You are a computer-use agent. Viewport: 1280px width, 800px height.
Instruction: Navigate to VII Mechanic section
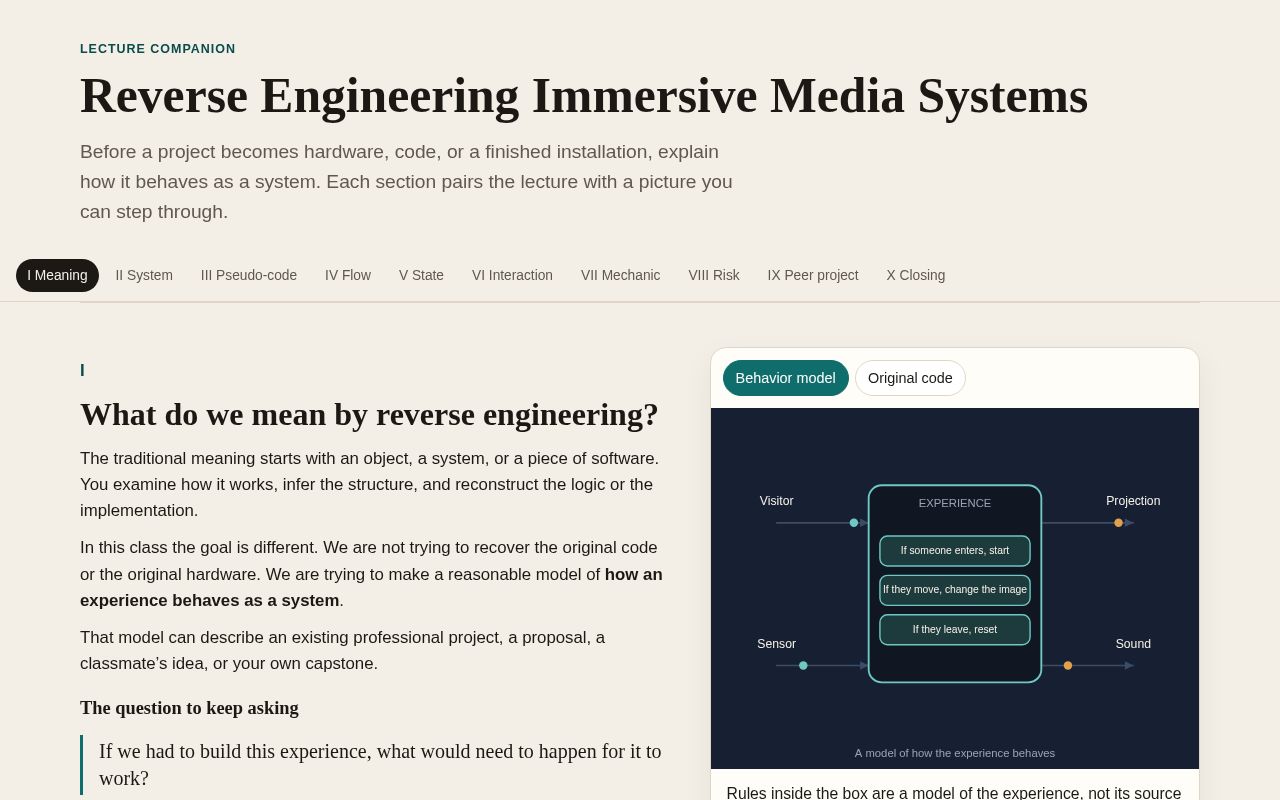pyautogui.click(x=621, y=275)
